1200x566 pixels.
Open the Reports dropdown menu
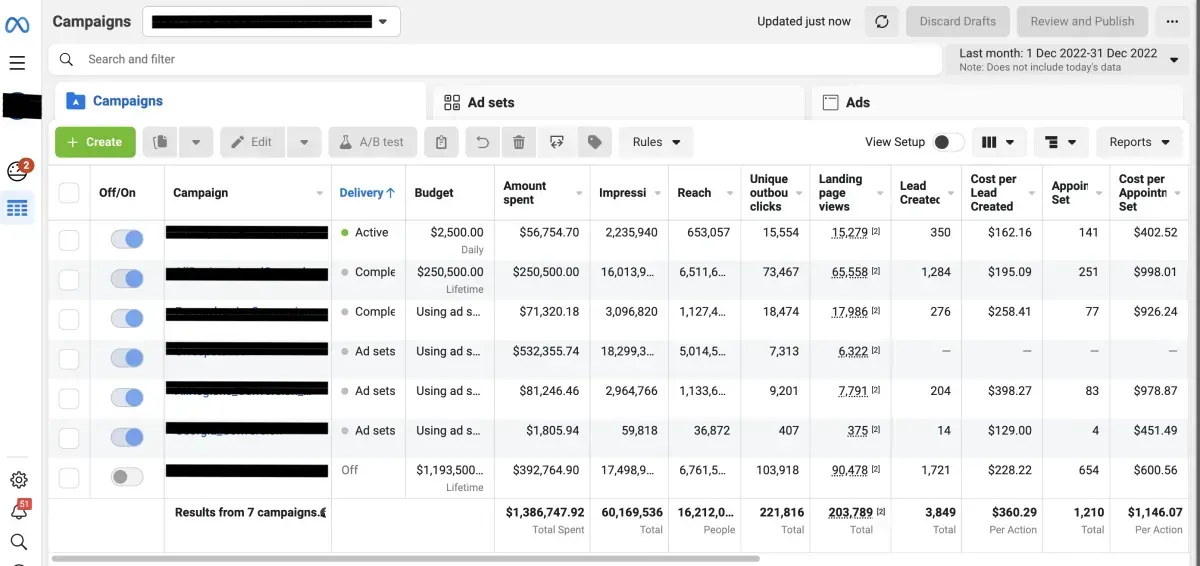tap(1140, 142)
